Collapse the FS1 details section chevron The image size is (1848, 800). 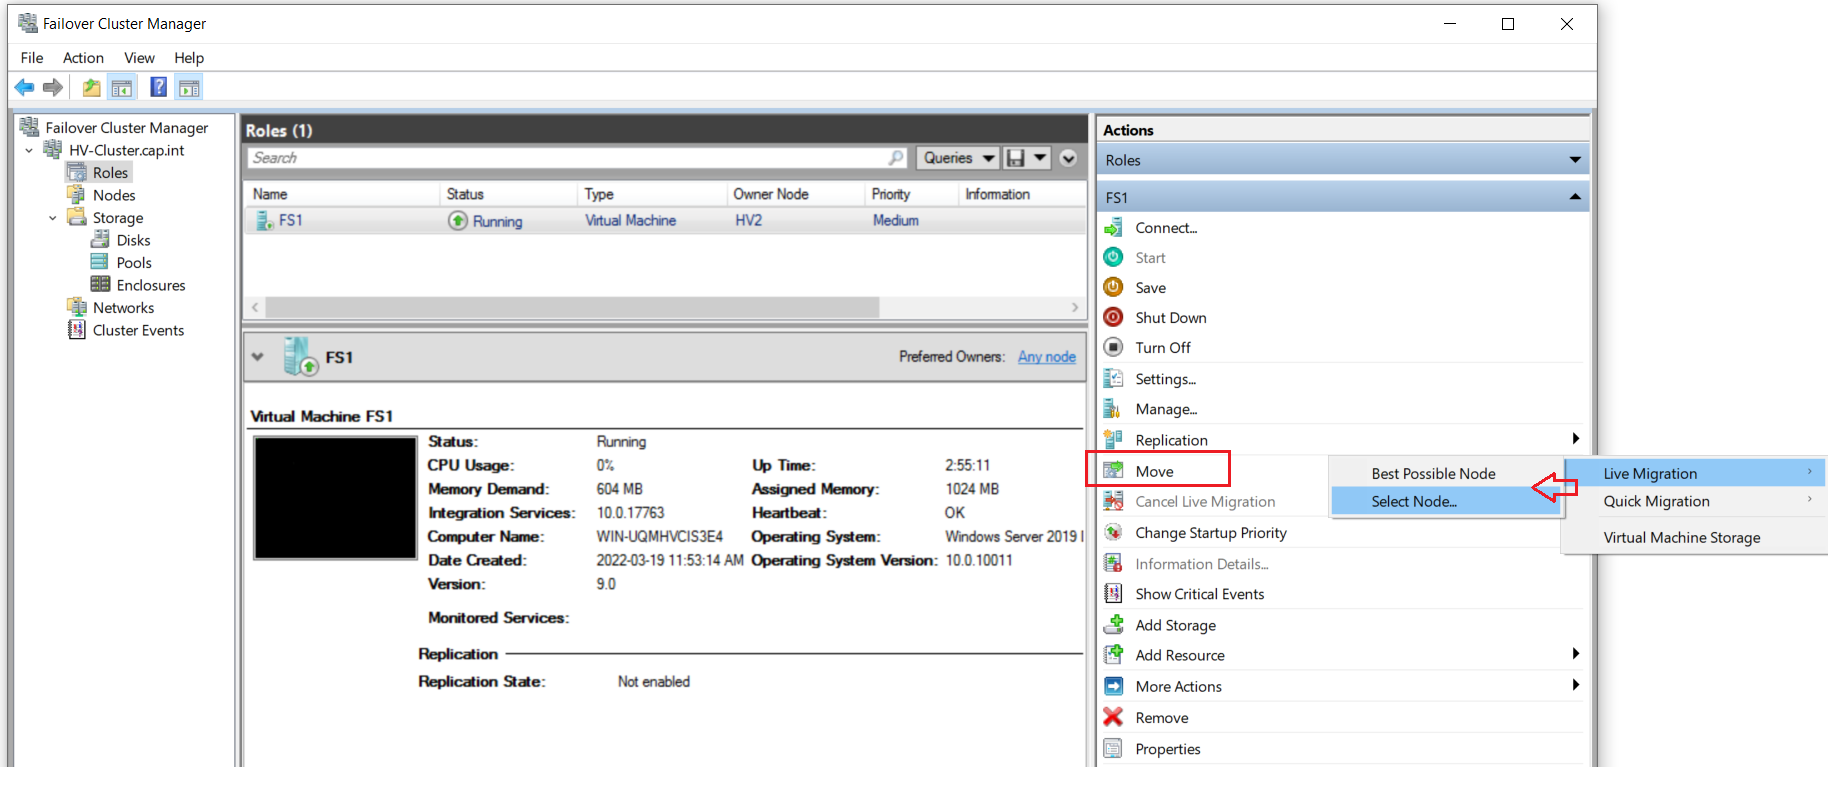tap(258, 357)
